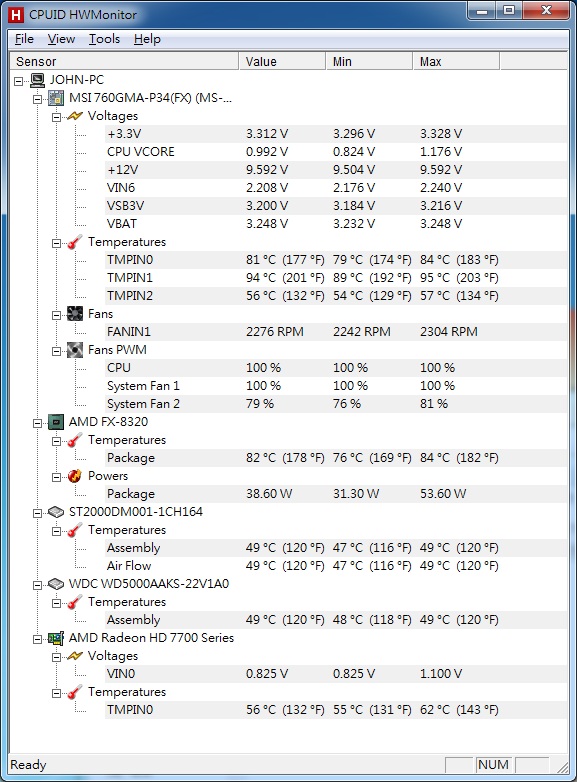The width and height of the screenshot is (577, 782).
Task: Collapse the ST2000DM001-1CH164 node
Action: tap(37, 513)
